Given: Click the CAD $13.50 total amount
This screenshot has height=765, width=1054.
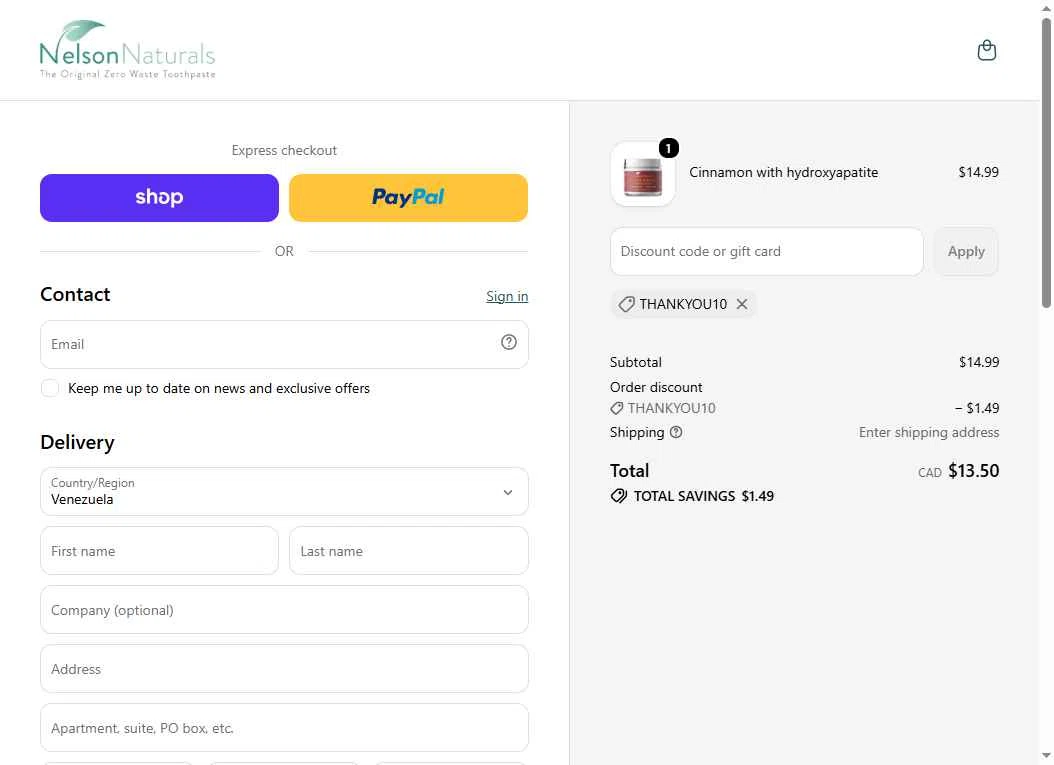Looking at the screenshot, I should pos(959,471).
